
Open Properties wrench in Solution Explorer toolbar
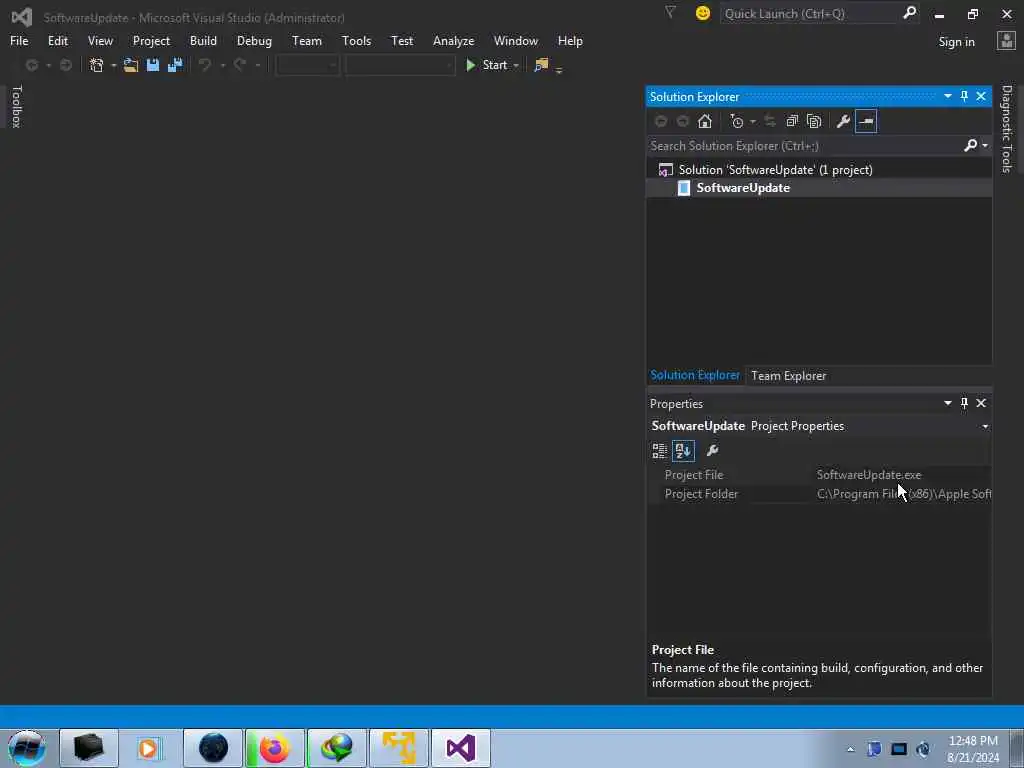(843, 121)
